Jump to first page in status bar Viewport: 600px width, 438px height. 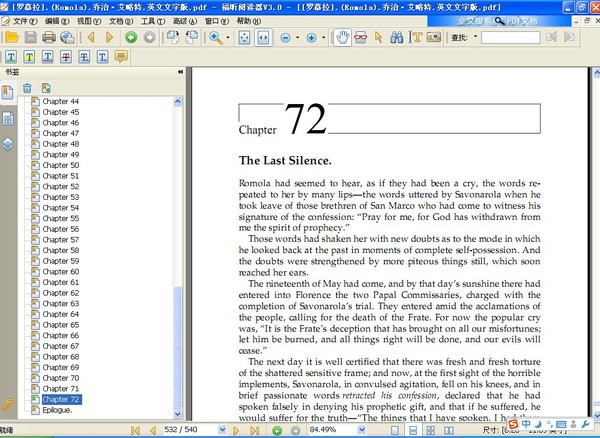135,430
